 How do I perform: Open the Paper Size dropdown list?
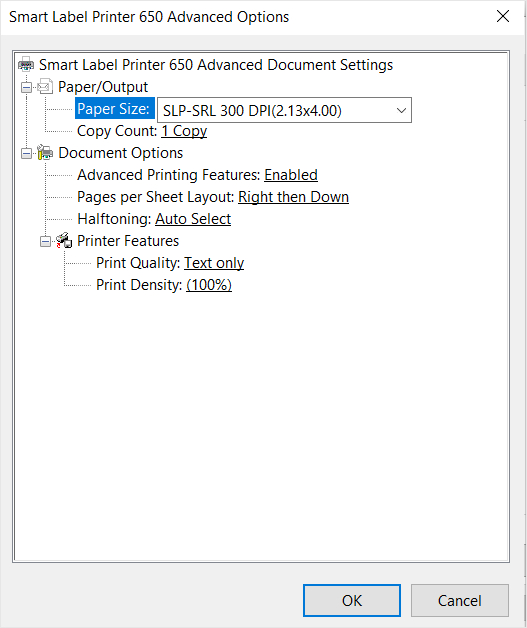coord(284,110)
